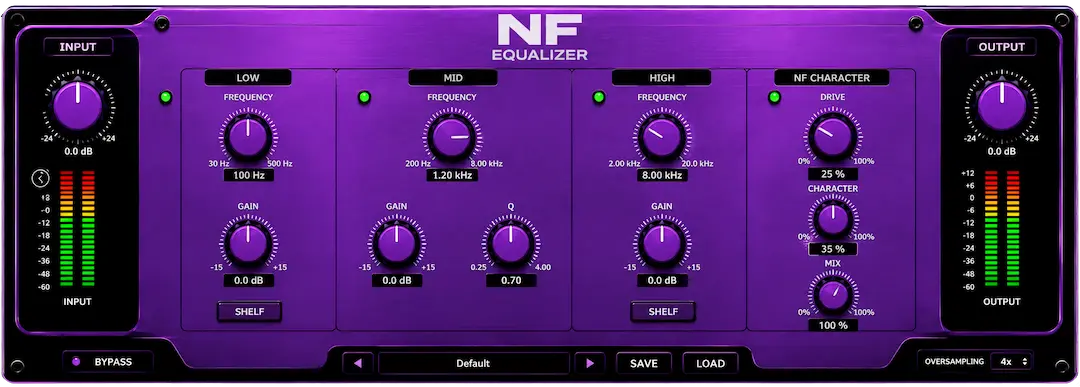Click the circular arrow icon beside the input meter
Viewport: 1080px width, 387px height.
click(40, 179)
